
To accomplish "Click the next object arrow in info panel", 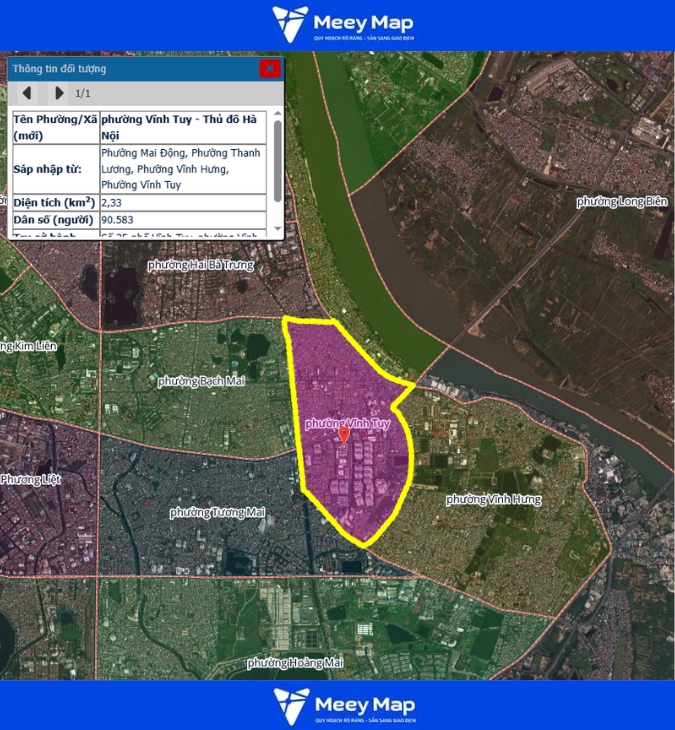I will 59,93.
